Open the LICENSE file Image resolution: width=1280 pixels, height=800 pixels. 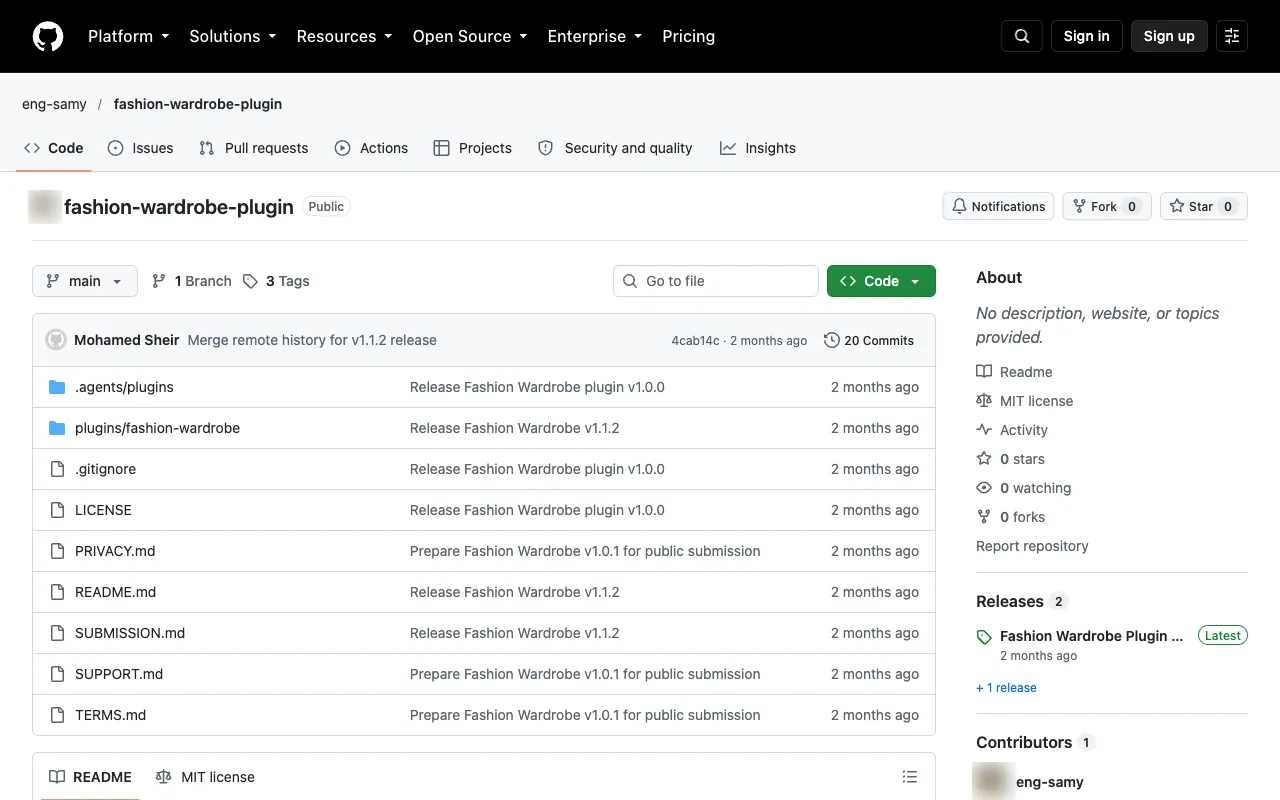coord(103,510)
